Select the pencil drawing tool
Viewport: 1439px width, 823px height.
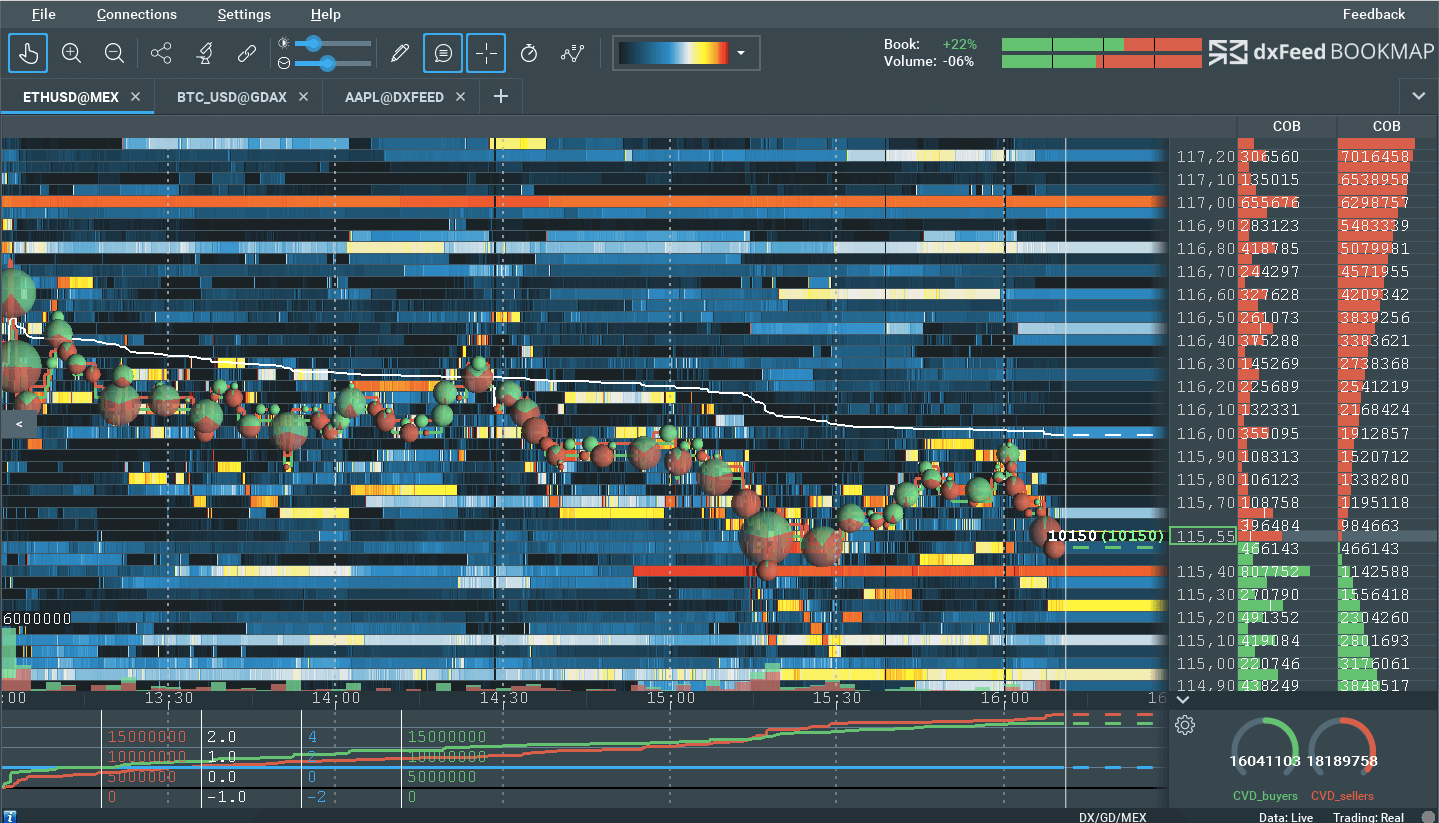point(400,53)
